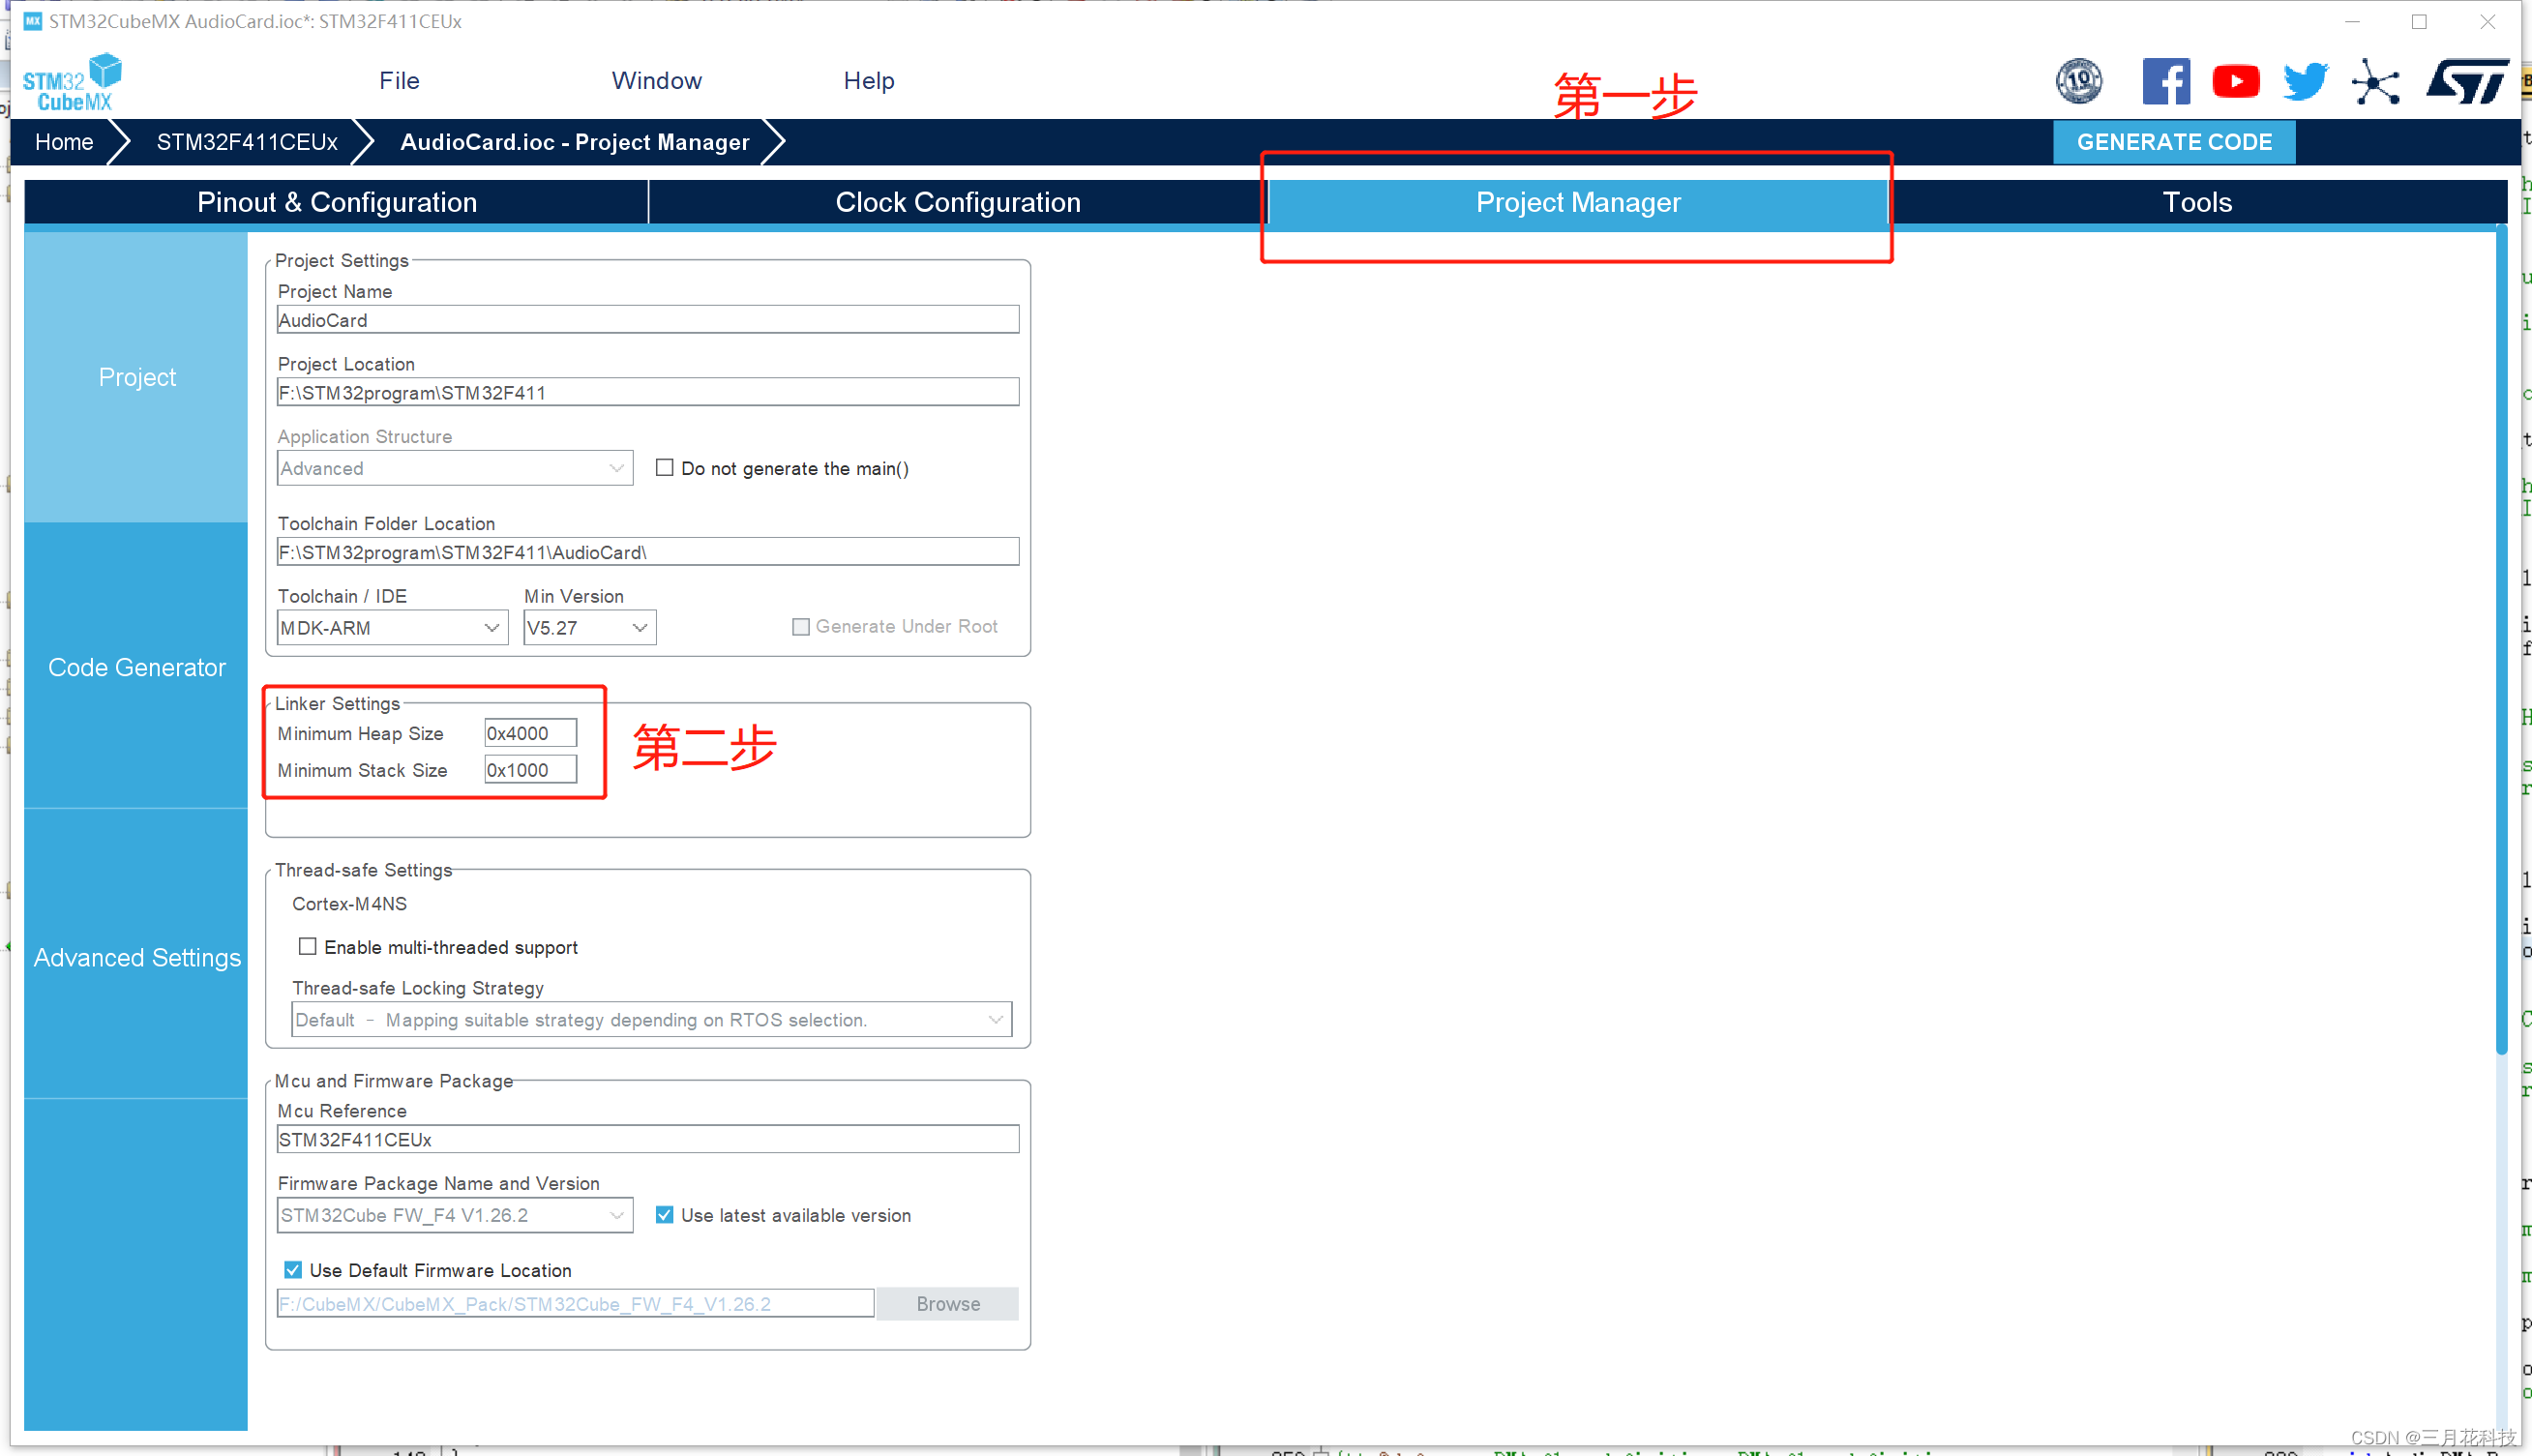Open the Thread-safe Locking Strategy dropdown
Image resolution: width=2532 pixels, height=1456 pixels.
point(651,1020)
